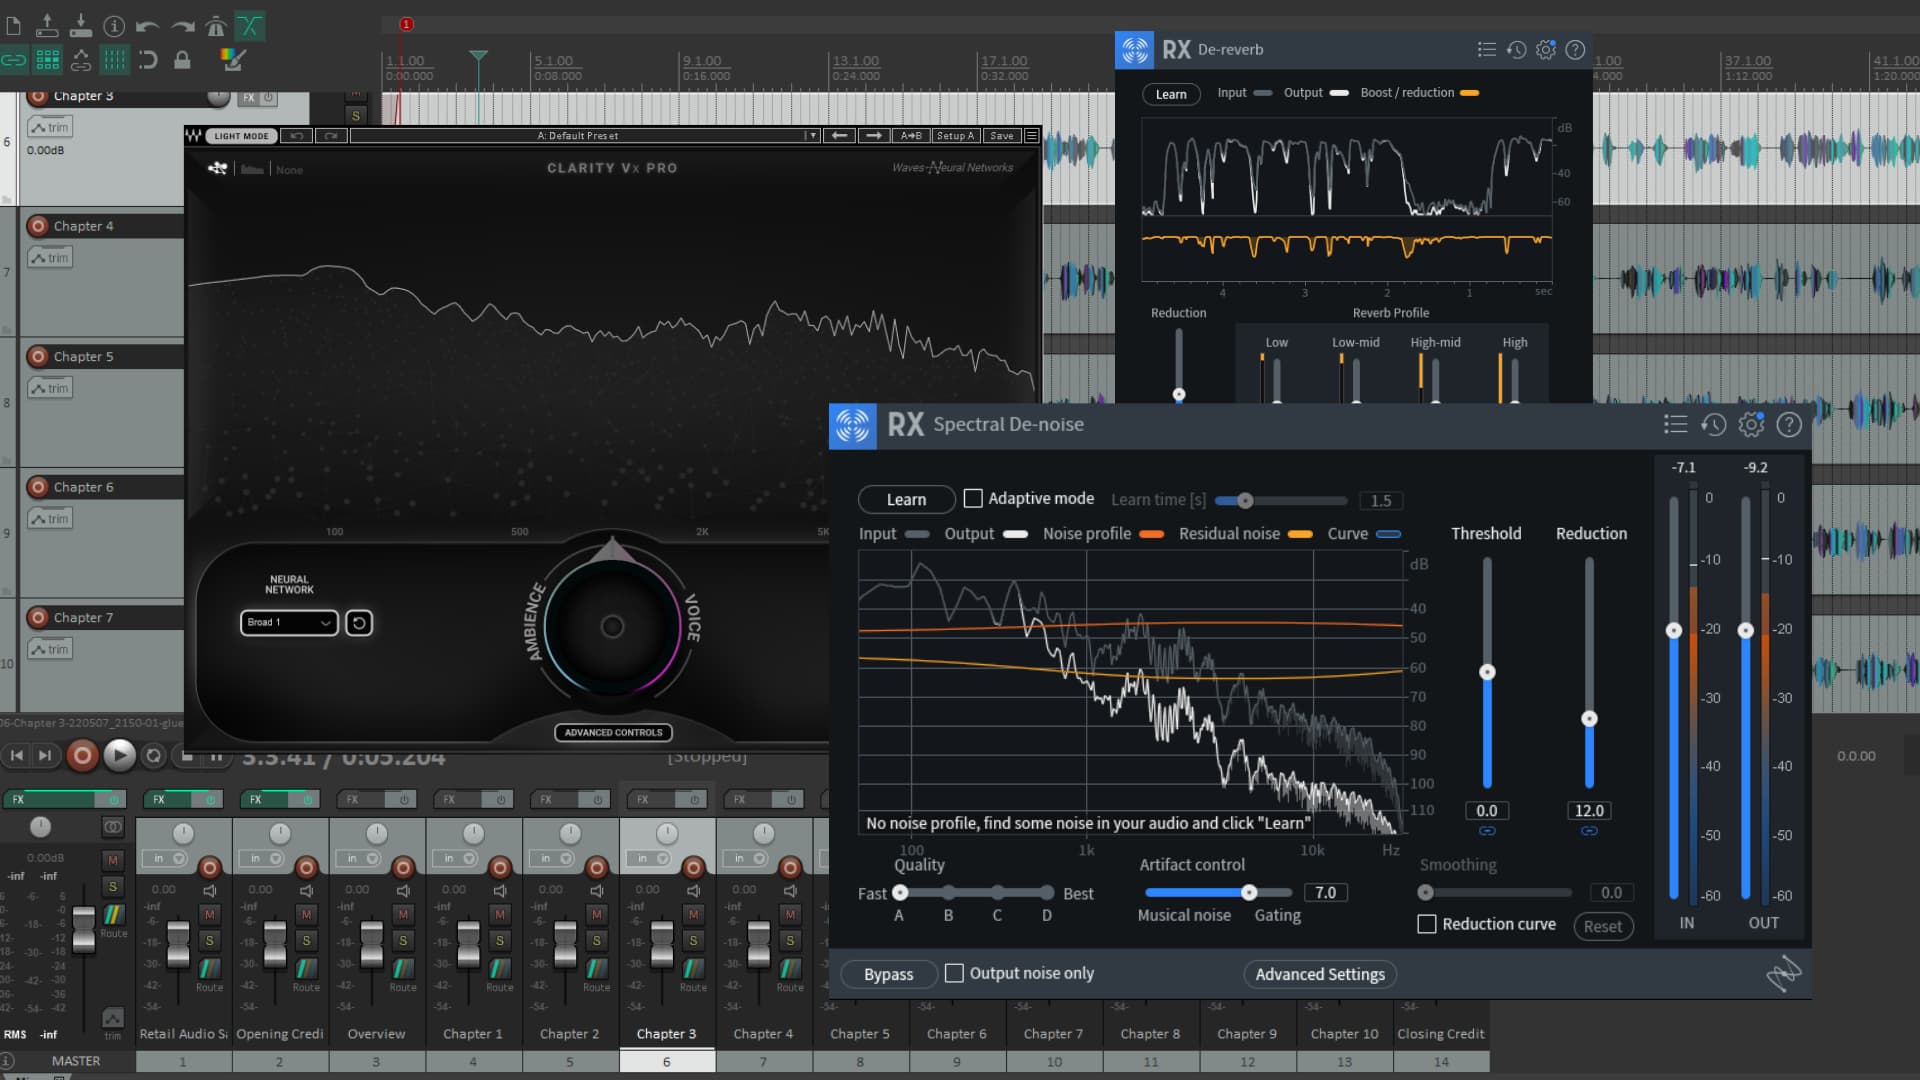Enable the Adaptive mode checkbox
Image resolution: width=1920 pixels, height=1080 pixels.
coord(973,498)
